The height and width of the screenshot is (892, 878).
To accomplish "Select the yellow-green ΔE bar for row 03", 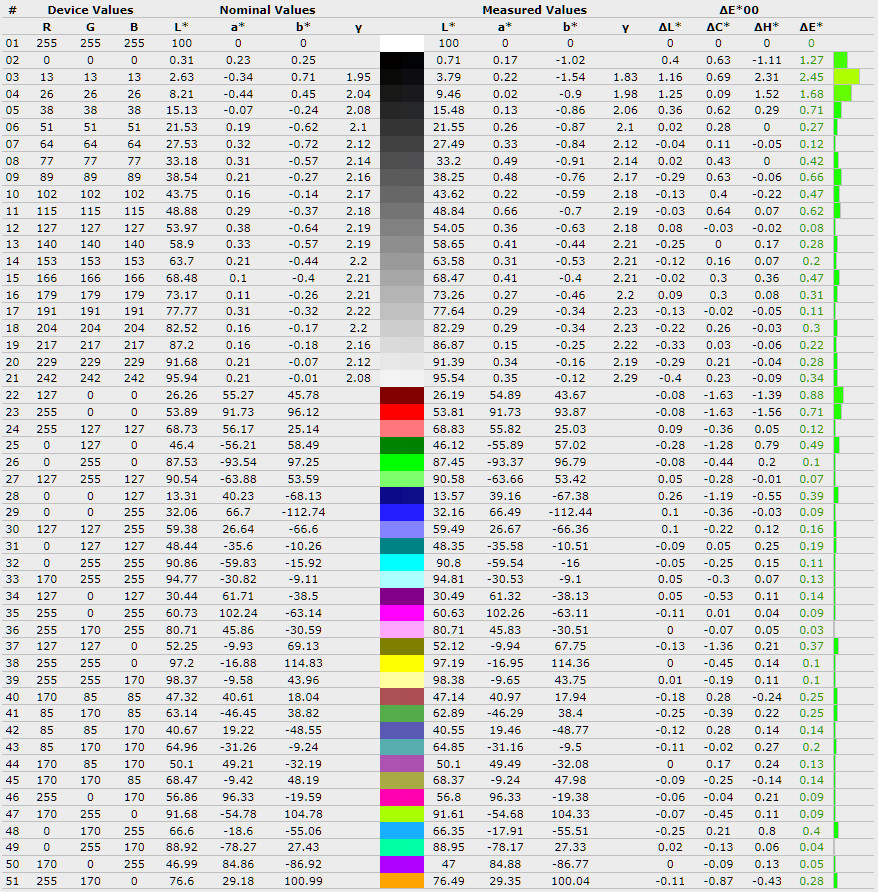I will [845, 77].
